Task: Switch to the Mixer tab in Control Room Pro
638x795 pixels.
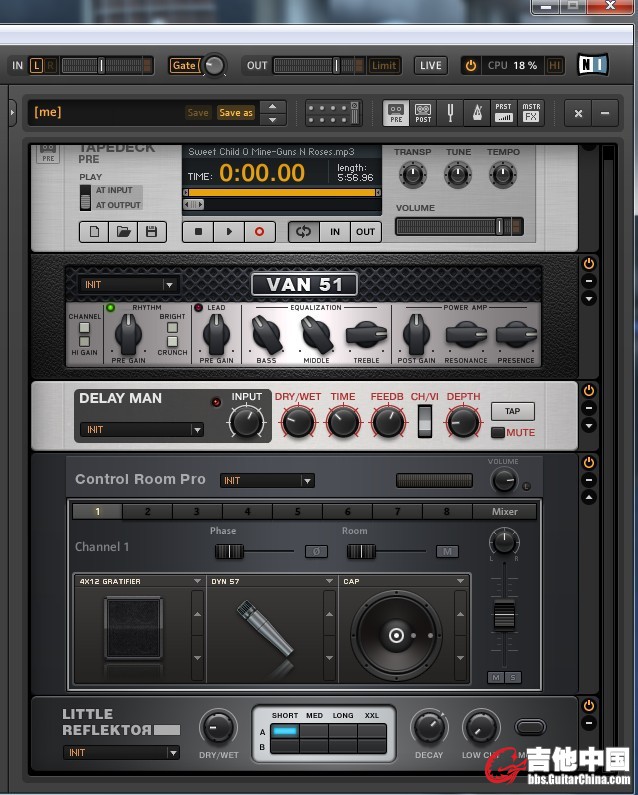Action: [504, 511]
